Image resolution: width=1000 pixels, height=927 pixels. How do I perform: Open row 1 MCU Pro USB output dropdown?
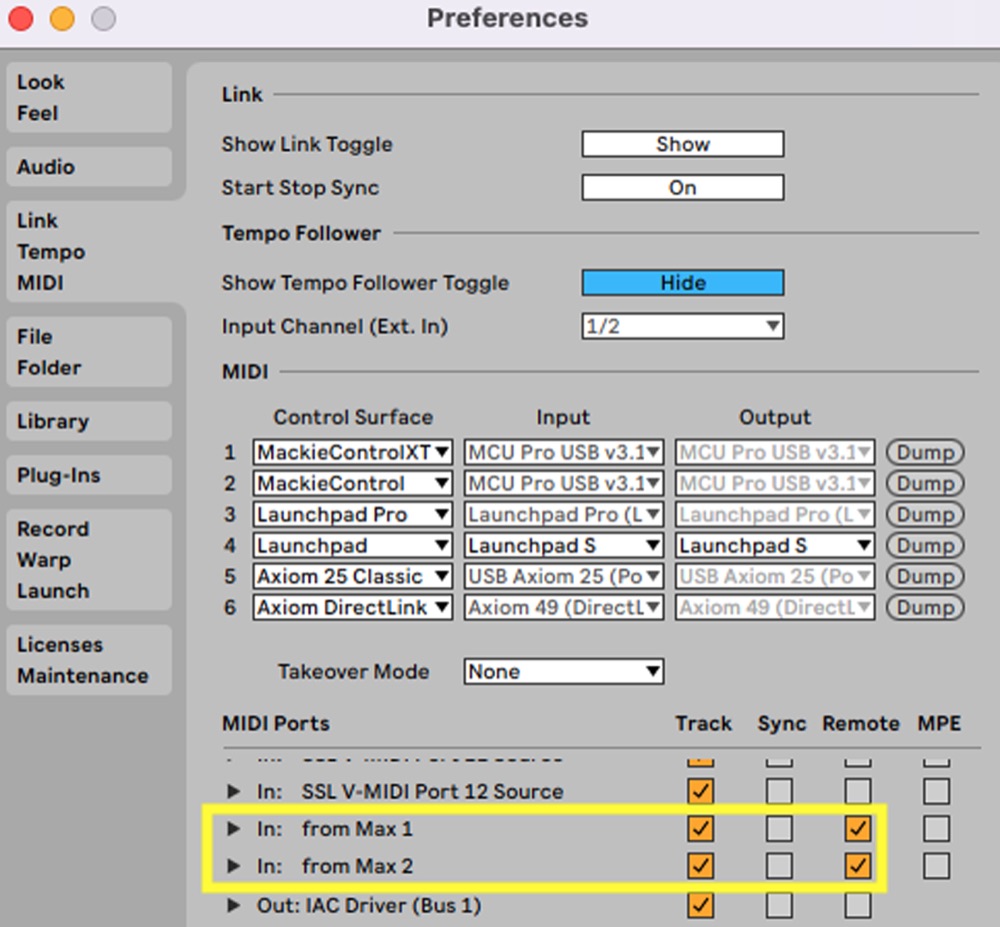tap(775, 452)
